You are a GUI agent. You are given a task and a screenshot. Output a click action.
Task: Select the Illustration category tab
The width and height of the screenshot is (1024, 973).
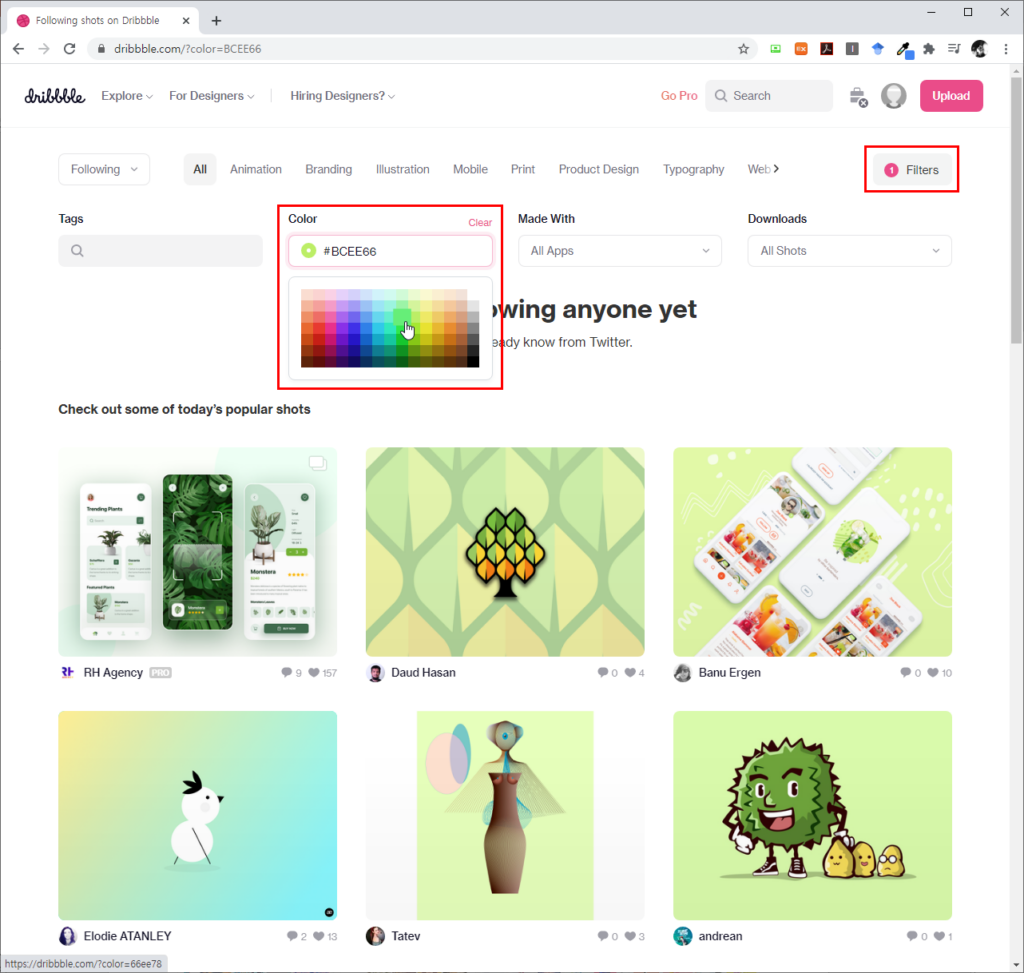402,170
